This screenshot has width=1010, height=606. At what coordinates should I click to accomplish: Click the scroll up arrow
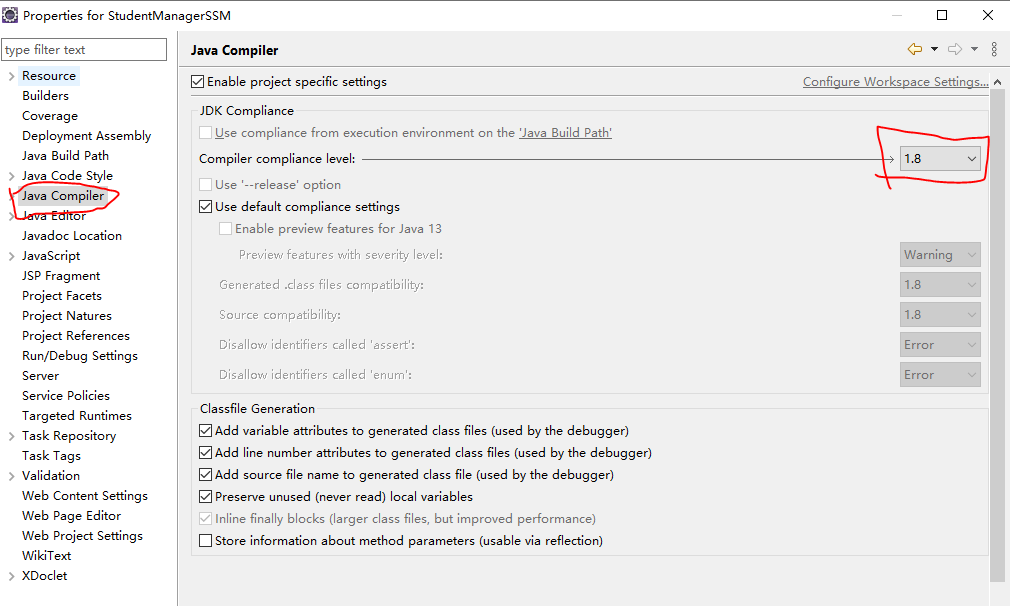click(997, 82)
